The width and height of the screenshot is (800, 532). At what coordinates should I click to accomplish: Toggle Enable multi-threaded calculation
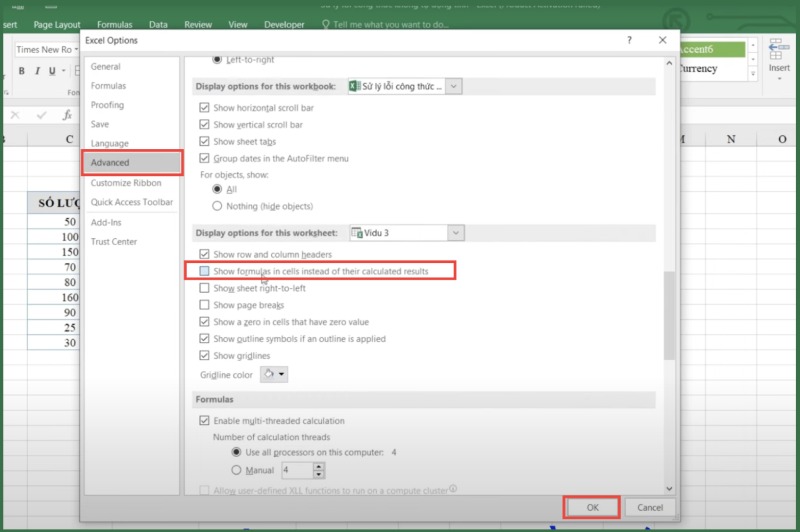[204, 420]
